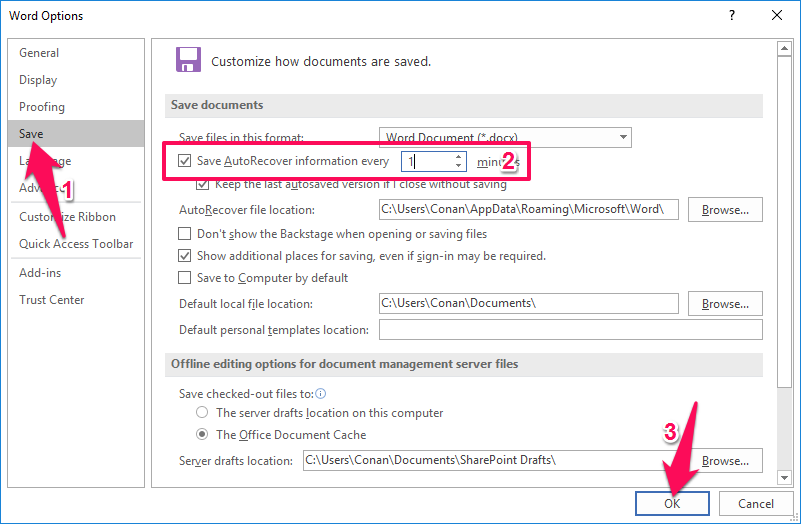The width and height of the screenshot is (801, 524).
Task: Click the Help question mark icon
Action: tap(732, 15)
